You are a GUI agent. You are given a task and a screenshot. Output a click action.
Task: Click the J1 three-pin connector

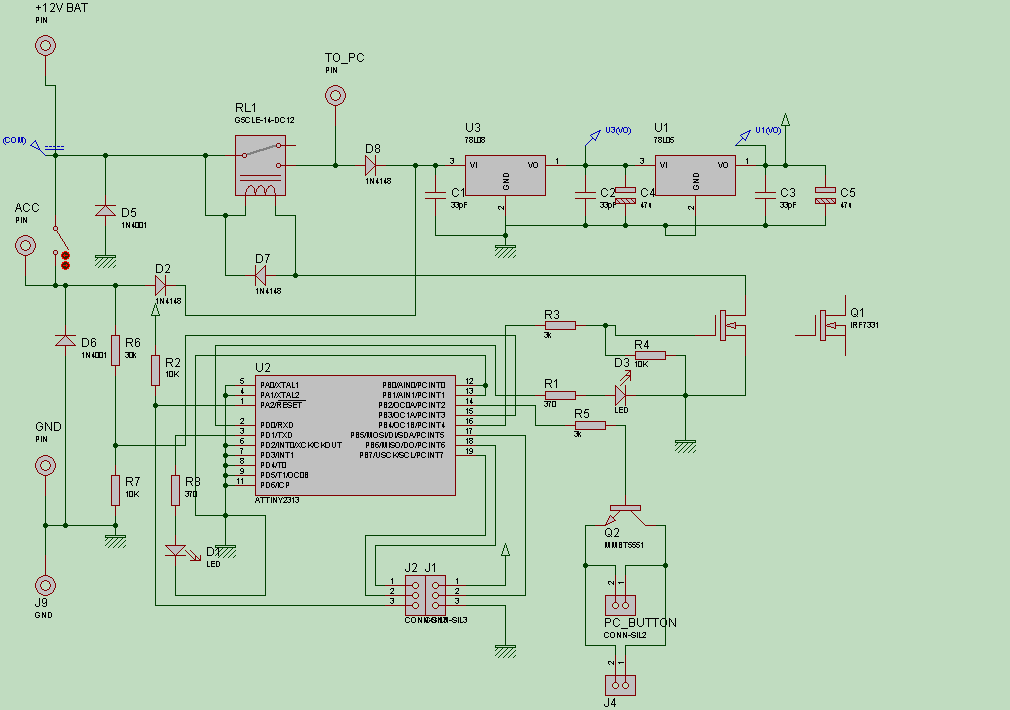click(x=435, y=595)
